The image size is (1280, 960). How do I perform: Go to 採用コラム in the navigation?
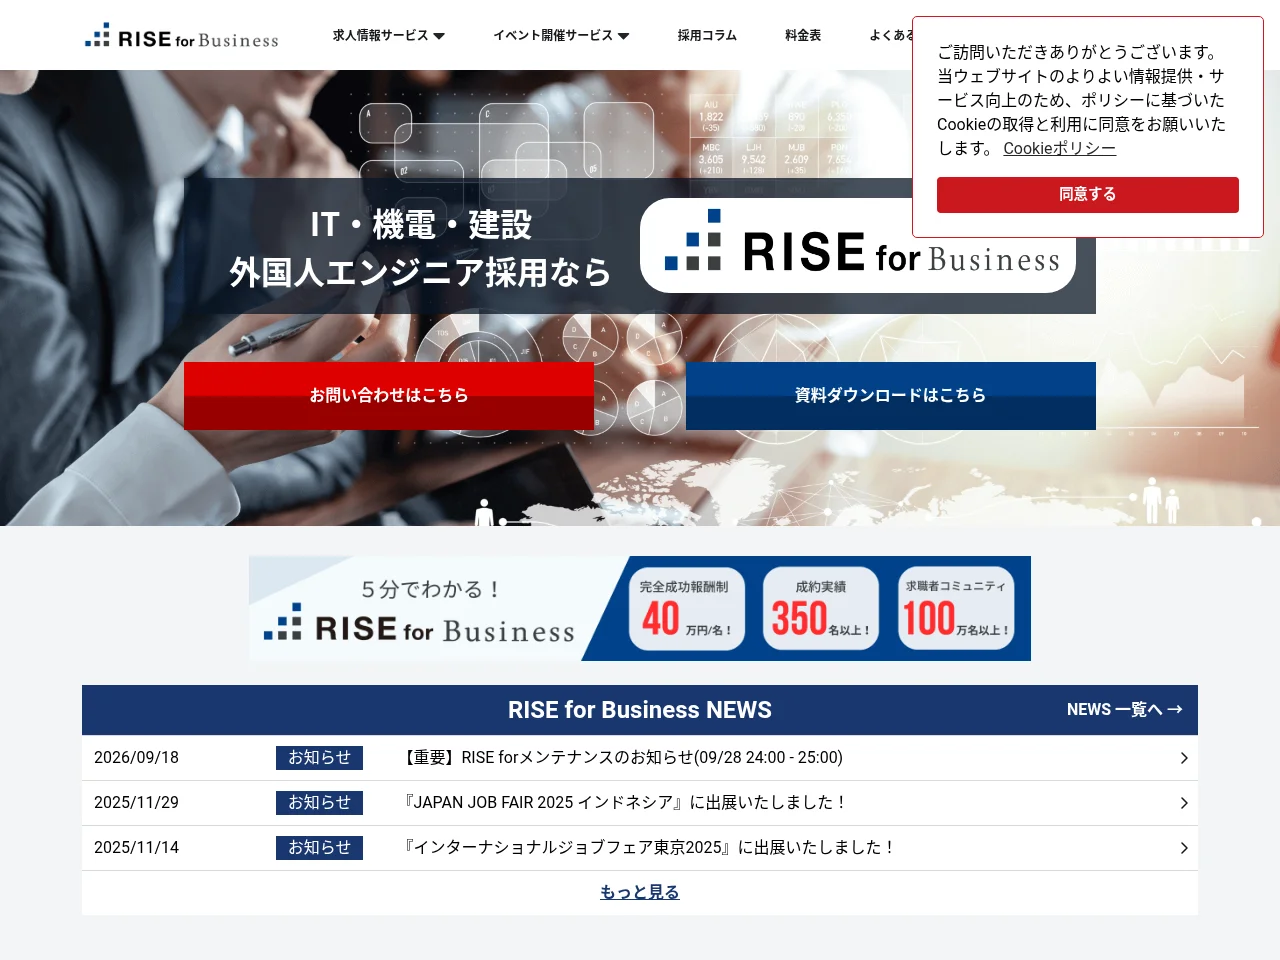707,35
